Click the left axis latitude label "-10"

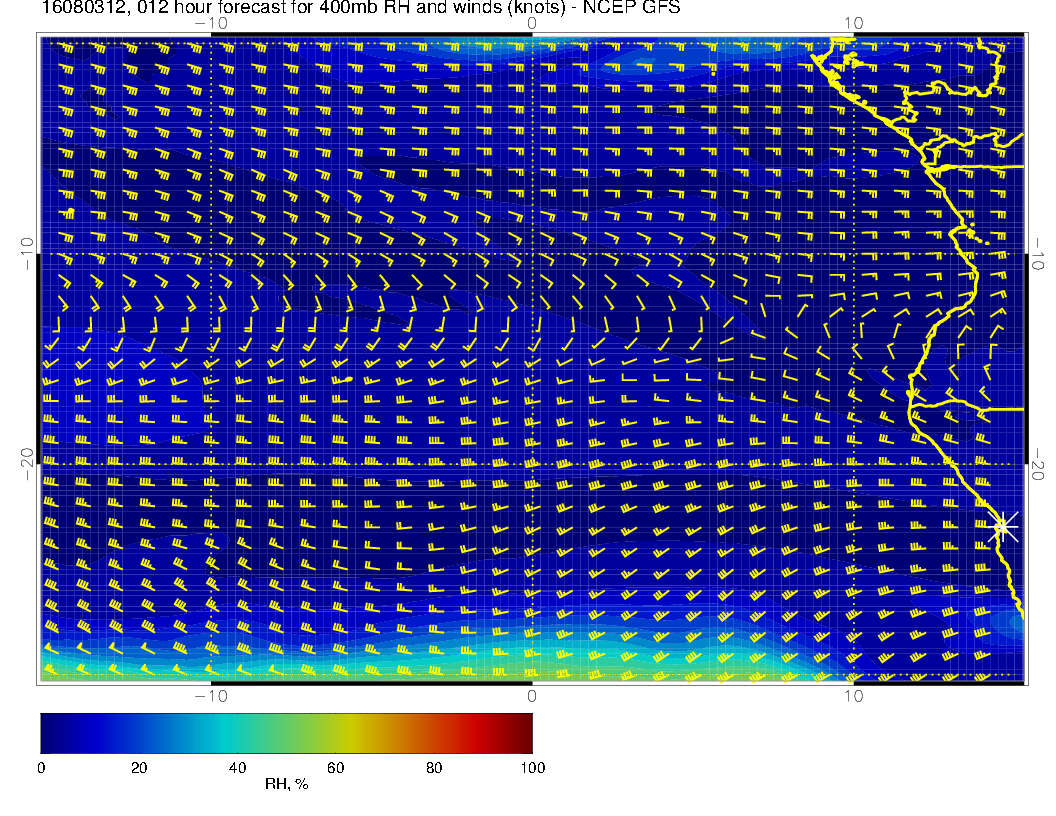click(27, 253)
